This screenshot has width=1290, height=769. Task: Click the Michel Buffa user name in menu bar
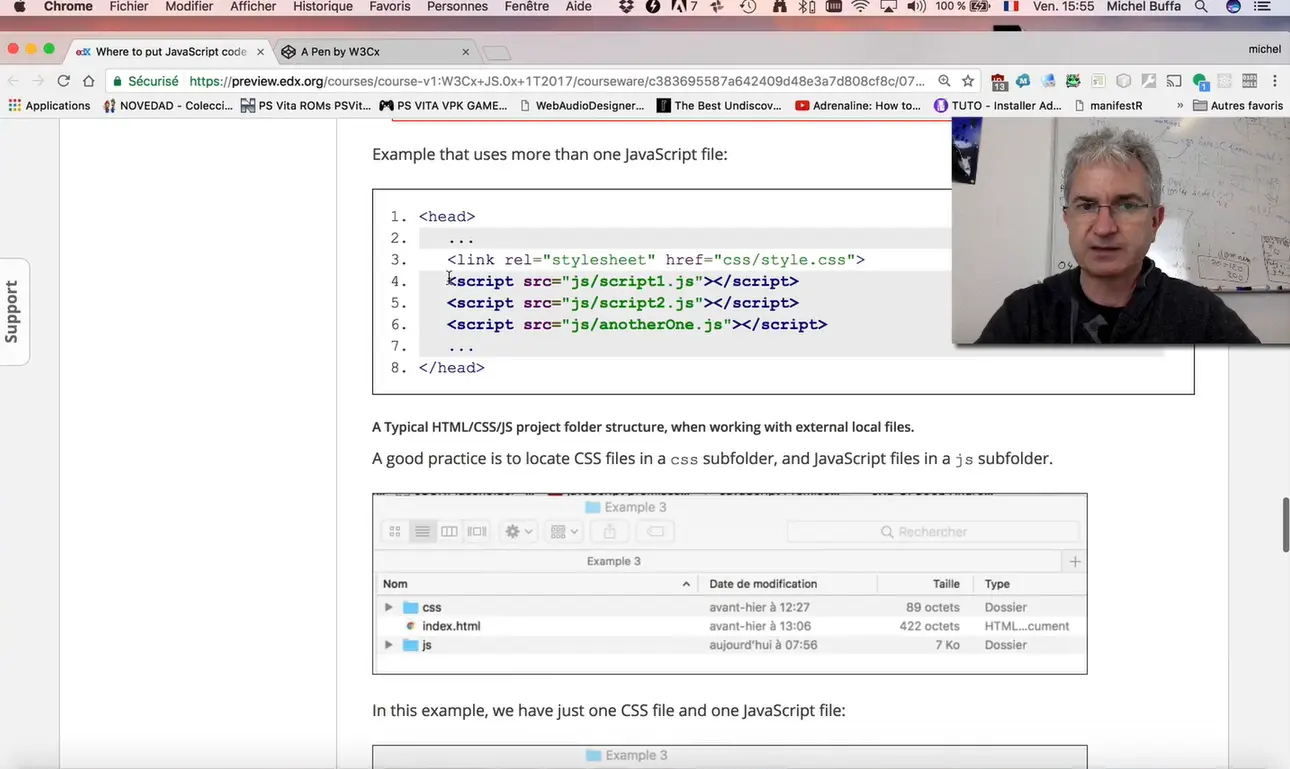[x=1145, y=7]
